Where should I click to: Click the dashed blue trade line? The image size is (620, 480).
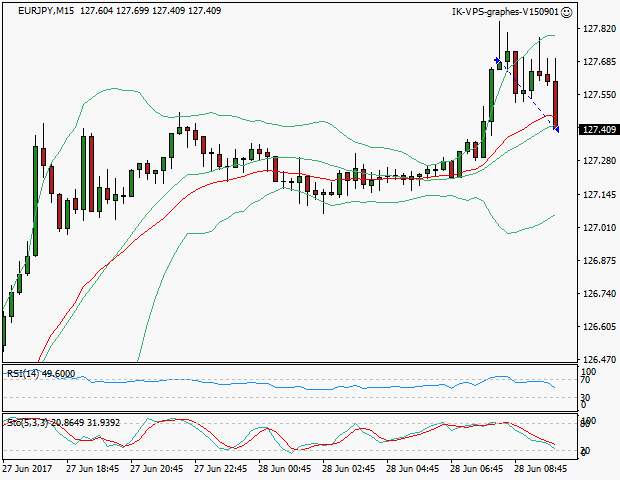[x=526, y=96]
